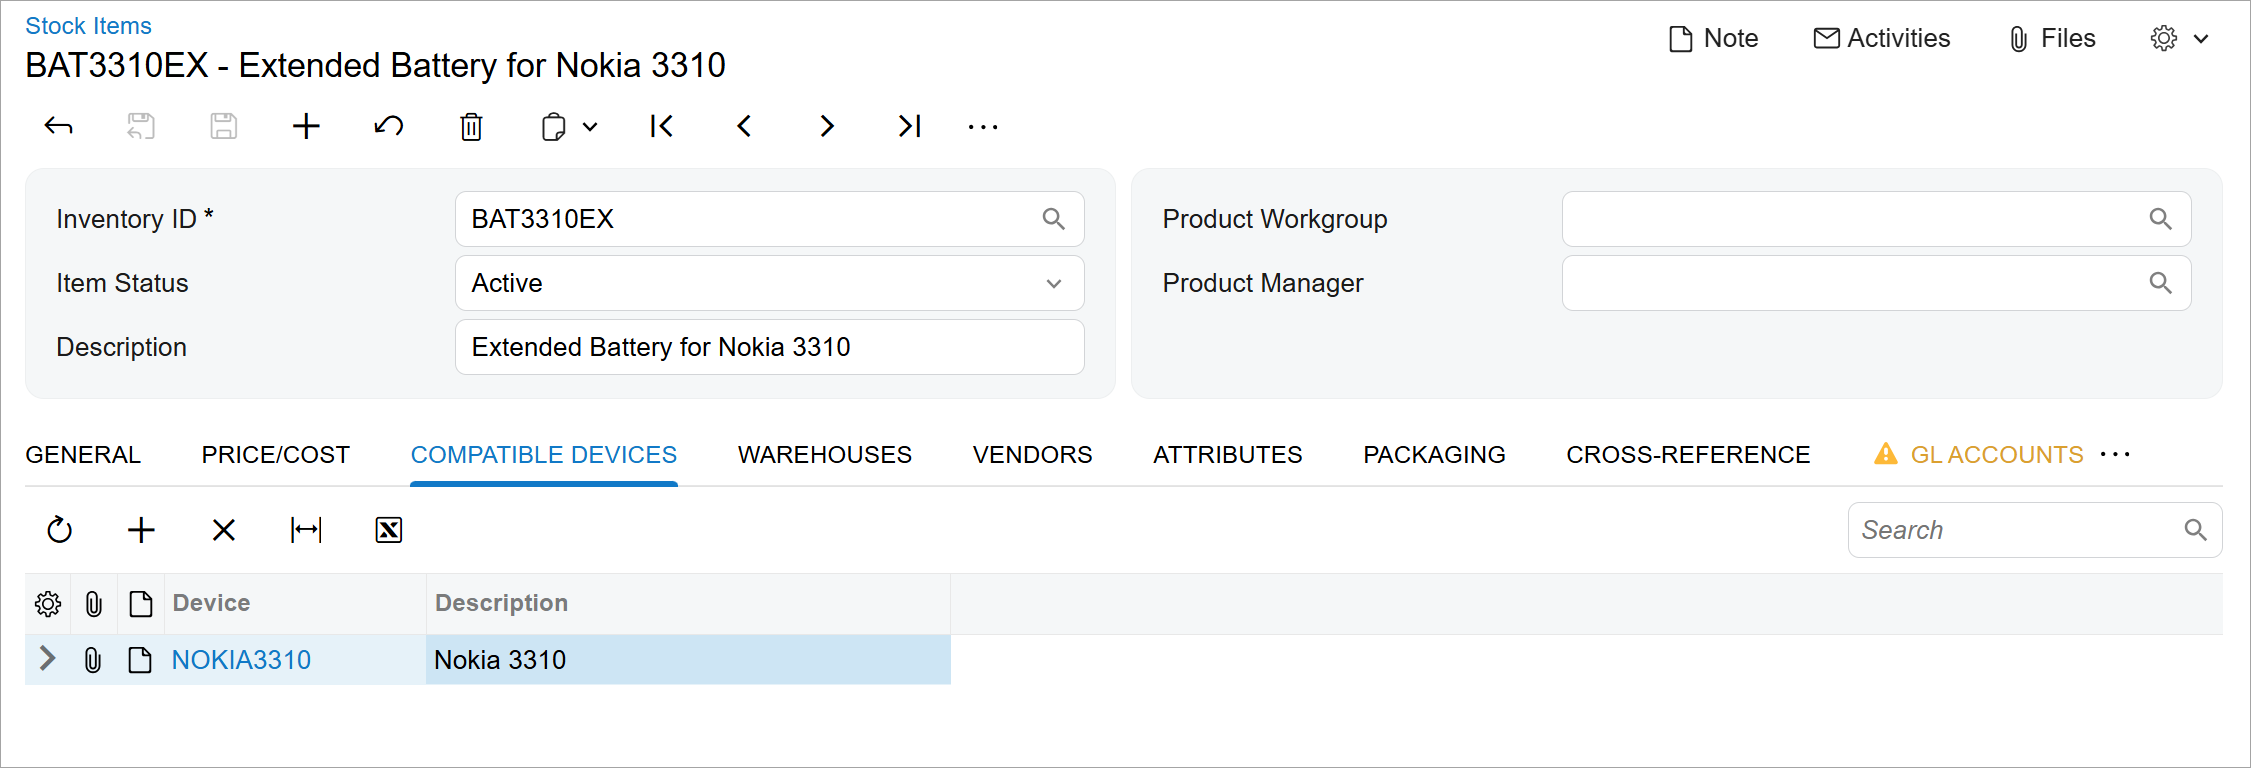Refresh the compatible devices grid
The height and width of the screenshot is (768, 2251).
pyautogui.click(x=60, y=530)
